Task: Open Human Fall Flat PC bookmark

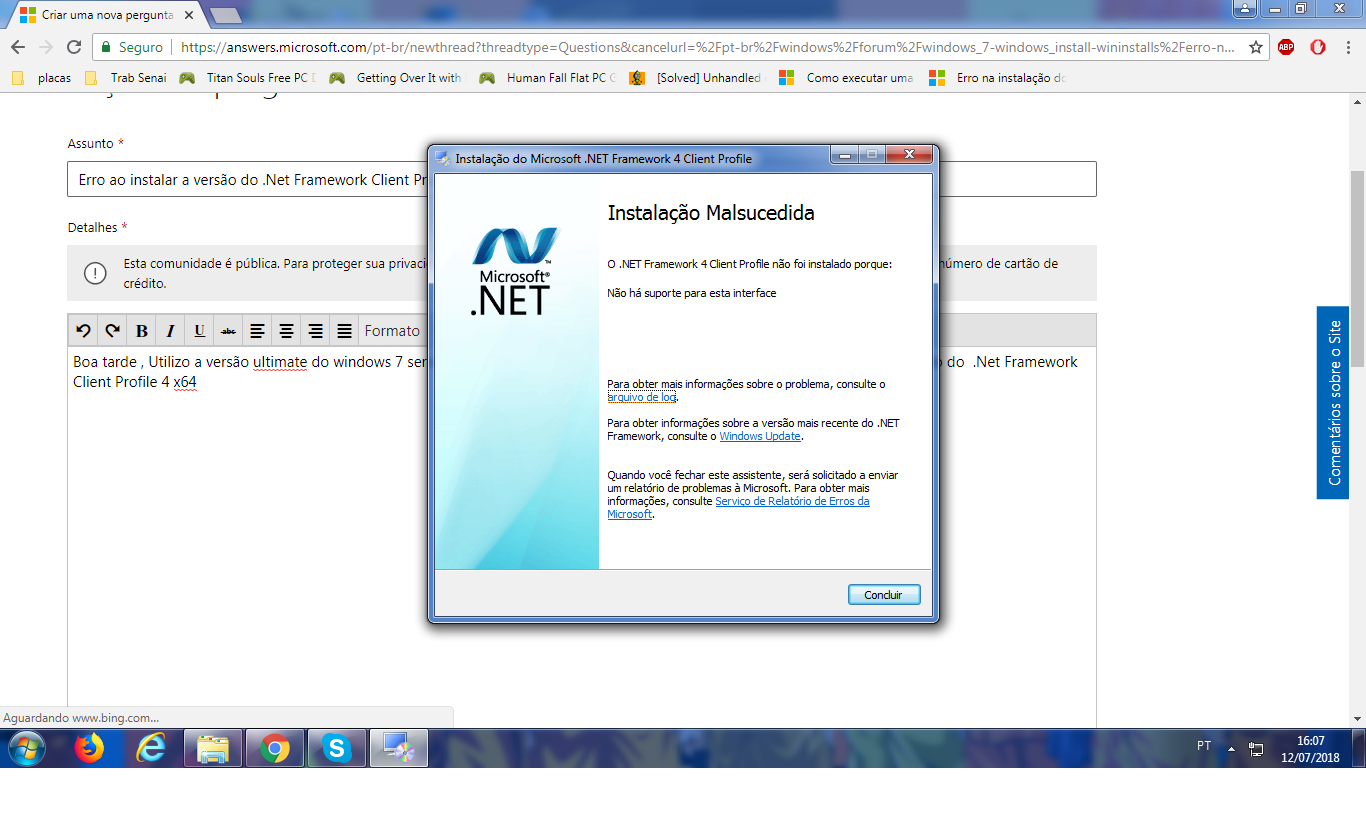Action: pos(547,78)
